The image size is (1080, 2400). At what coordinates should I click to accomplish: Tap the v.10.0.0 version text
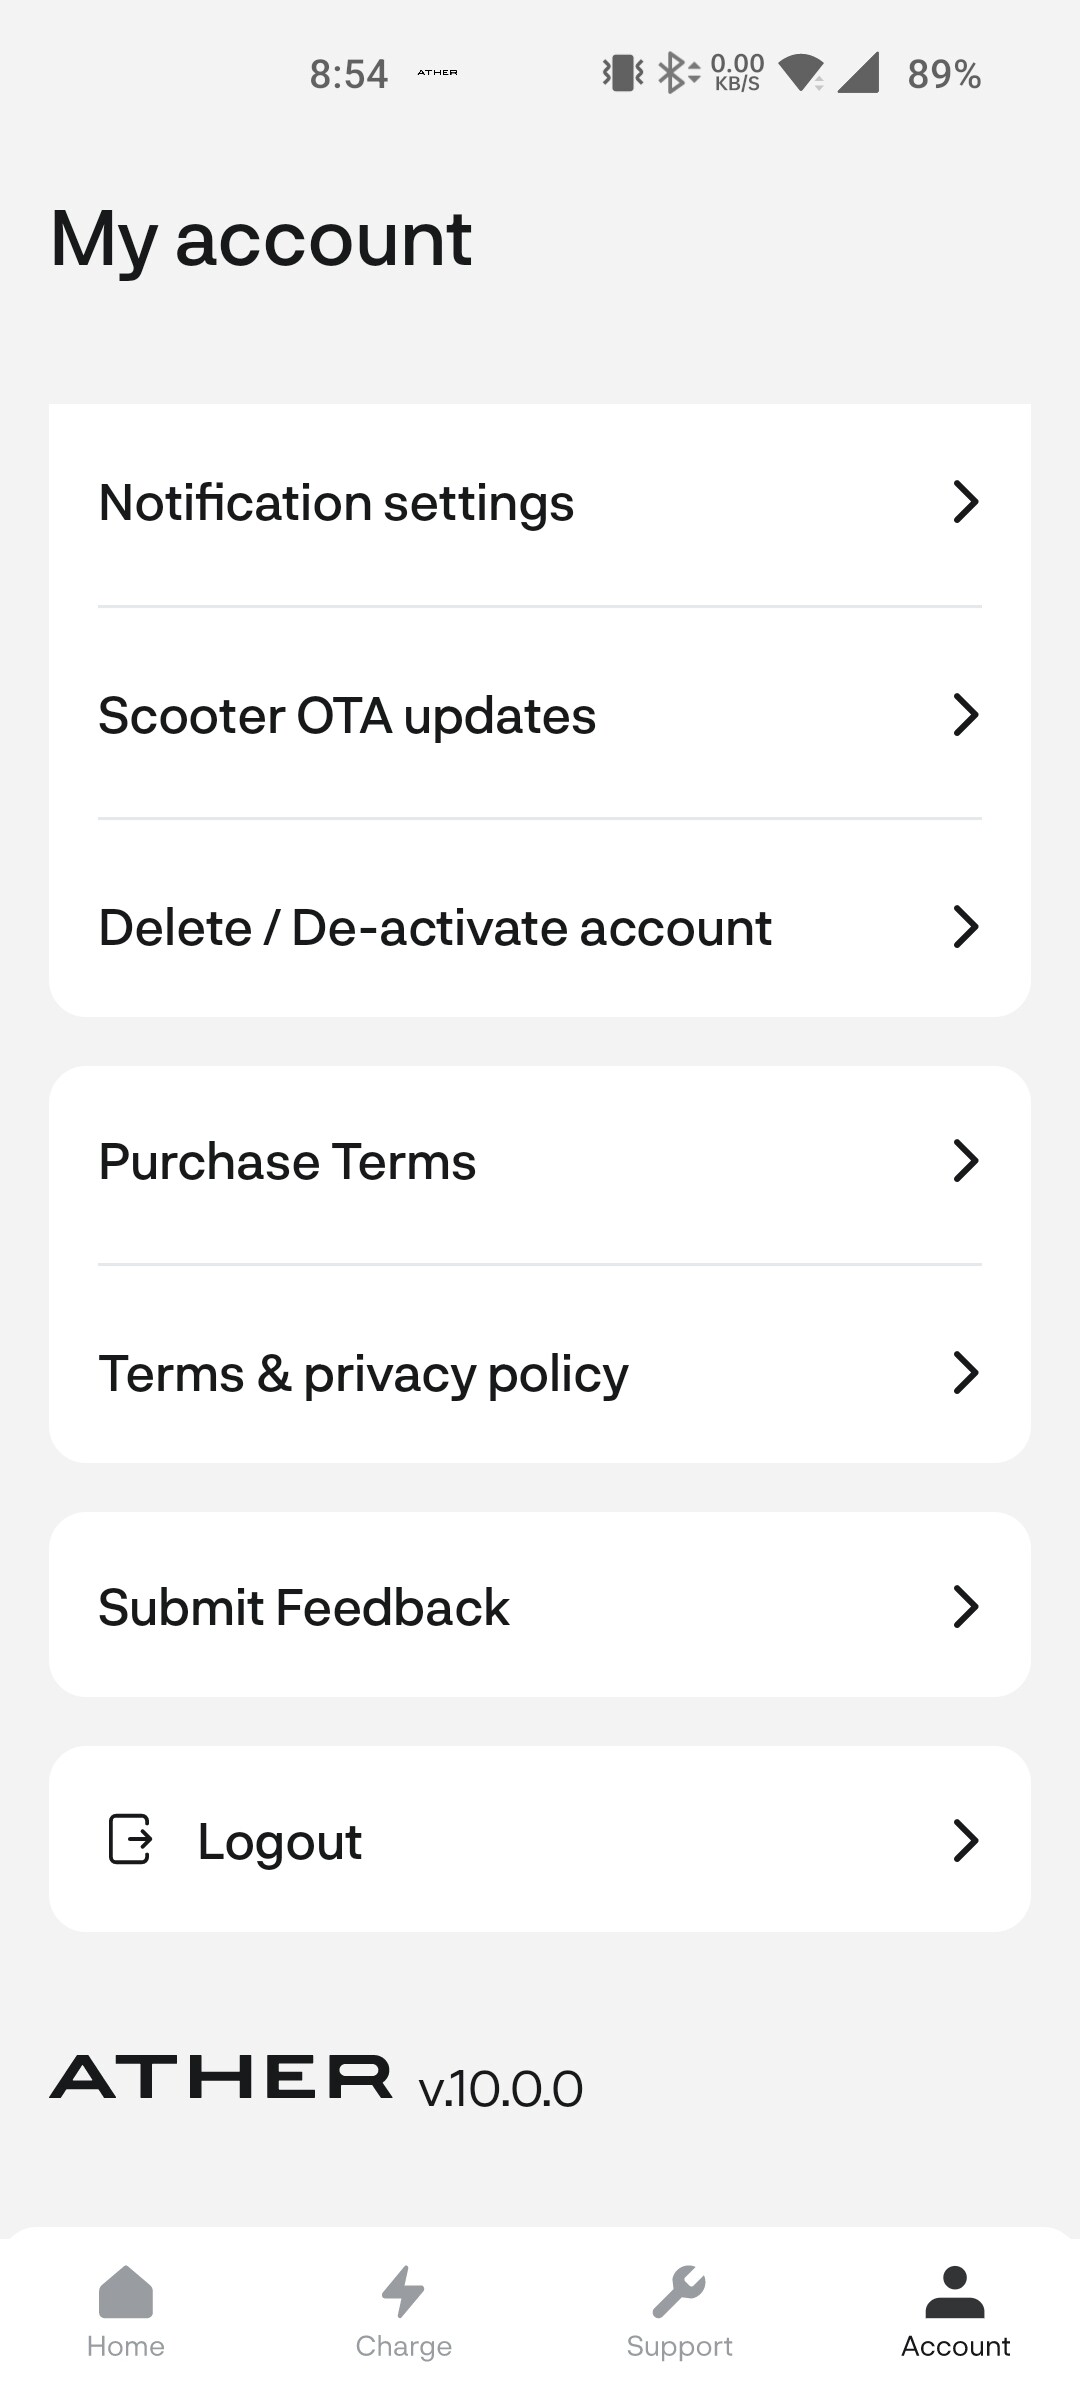pyautogui.click(x=501, y=2088)
